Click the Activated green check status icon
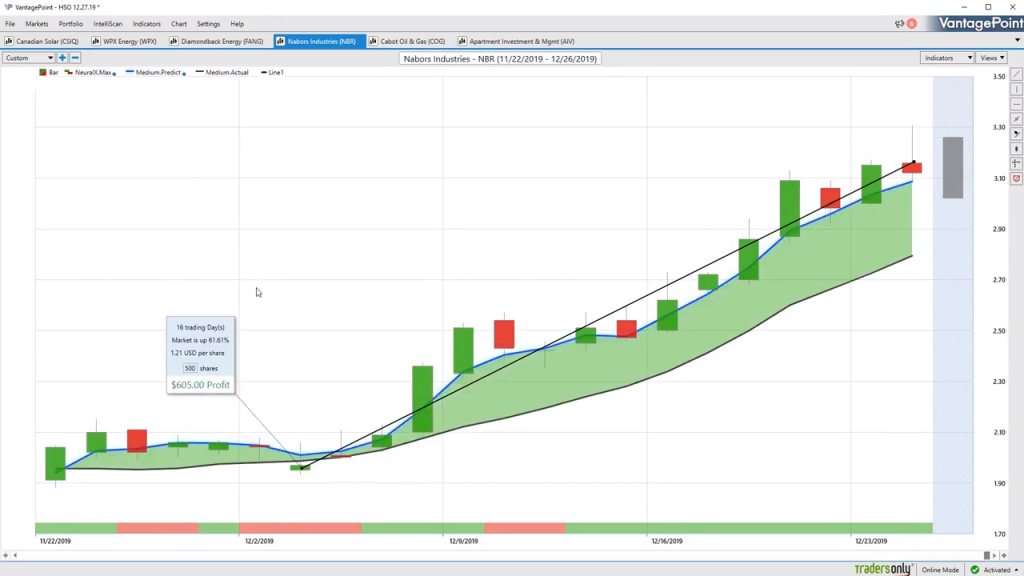Image resolution: width=1024 pixels, height=576 pixels. (x=974, y=569)
